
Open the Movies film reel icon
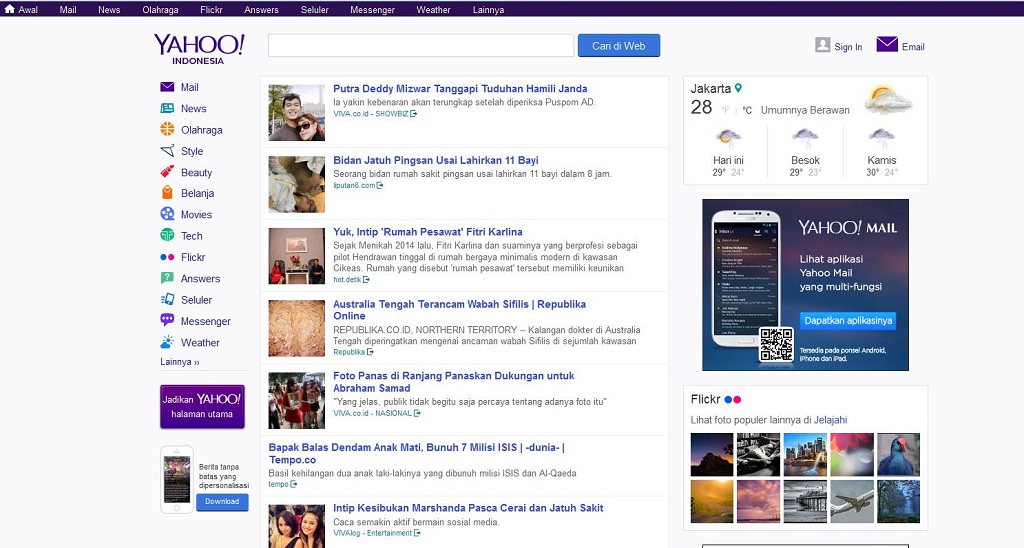click(x=167, y=214)
